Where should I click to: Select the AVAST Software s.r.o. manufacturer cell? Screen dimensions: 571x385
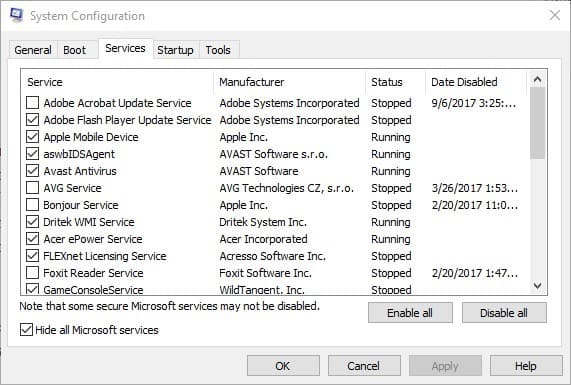tap(273, 154)
